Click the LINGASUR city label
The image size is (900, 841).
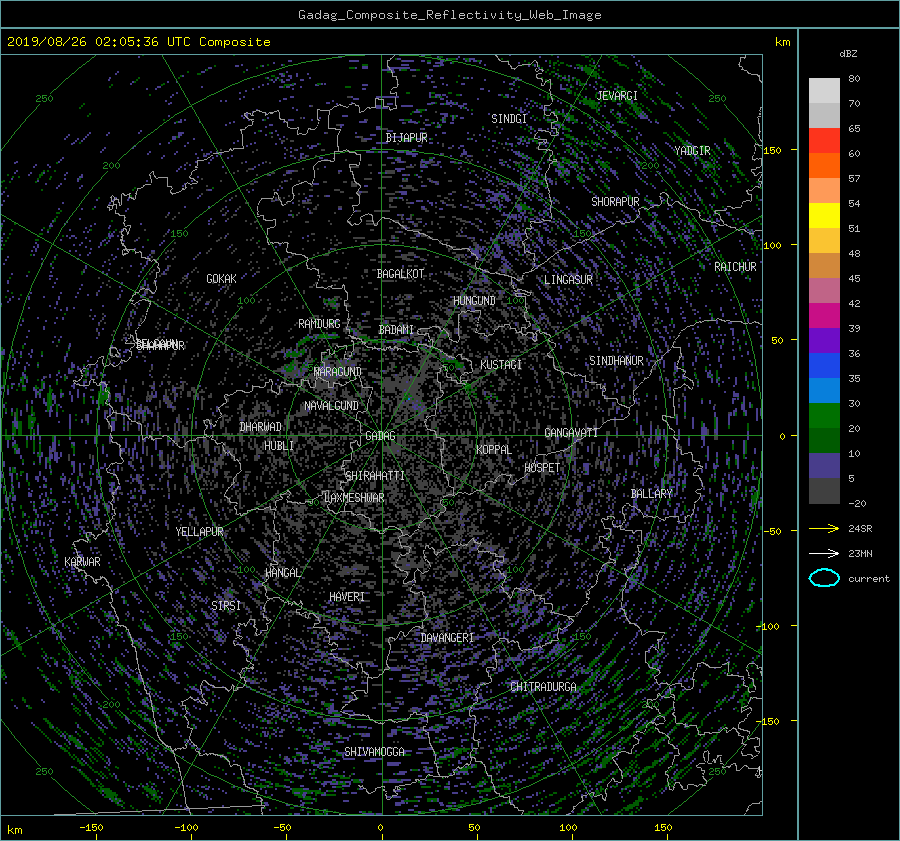coord(568,280)
